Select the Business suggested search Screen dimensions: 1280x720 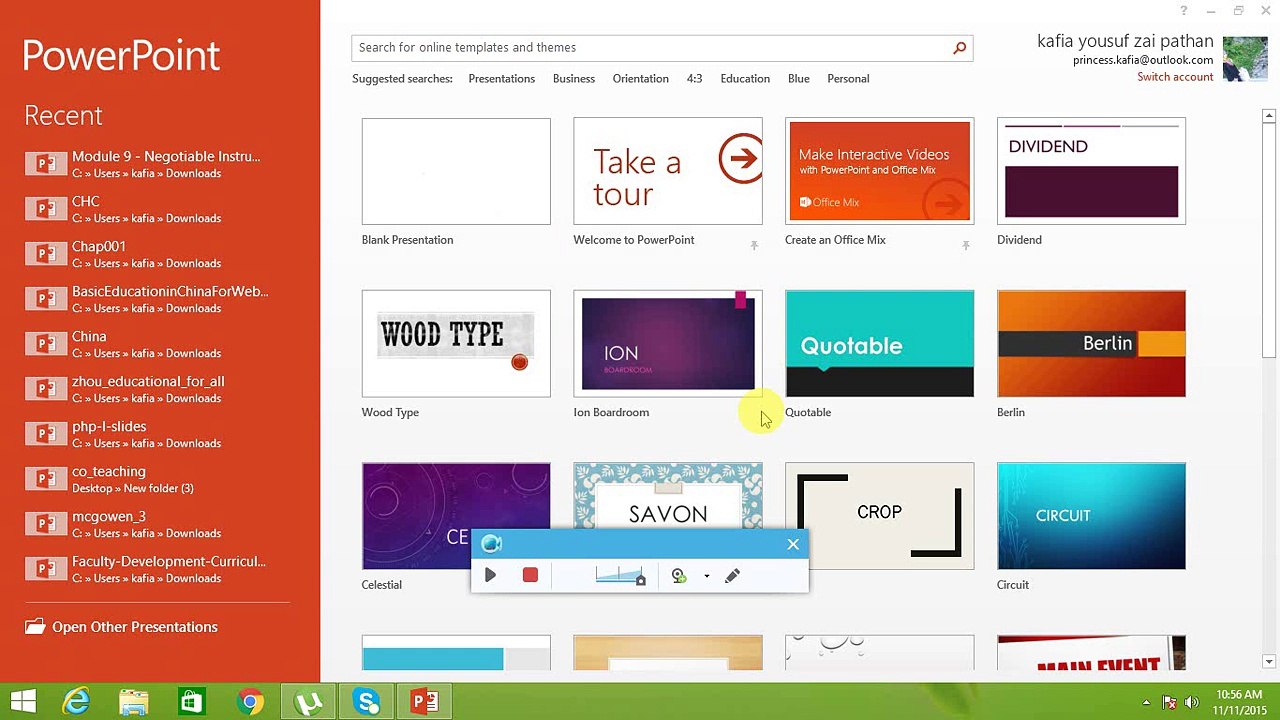574,79
